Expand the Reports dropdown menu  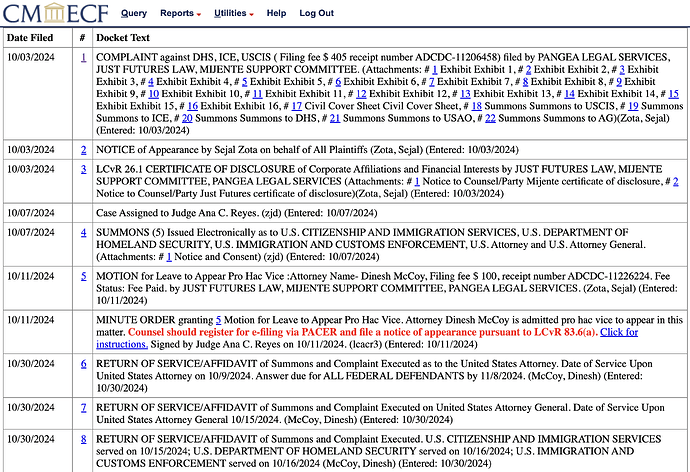point(180,13)
